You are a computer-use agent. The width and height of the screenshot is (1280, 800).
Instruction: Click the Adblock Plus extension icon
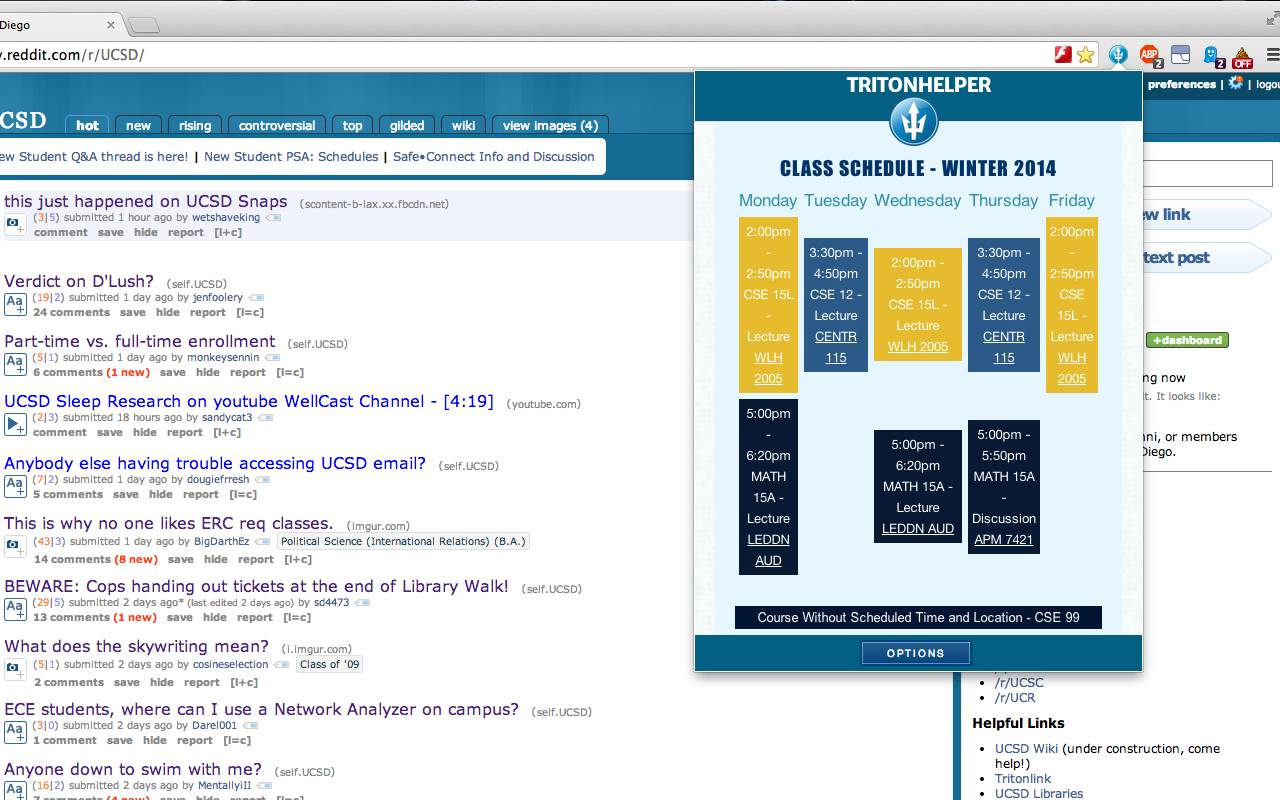[x=1150, y=55]
